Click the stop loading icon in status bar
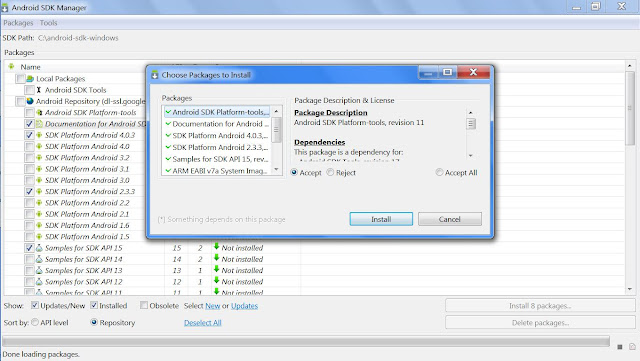This screenshot has width=640, height=361. (x=620, y=347)
